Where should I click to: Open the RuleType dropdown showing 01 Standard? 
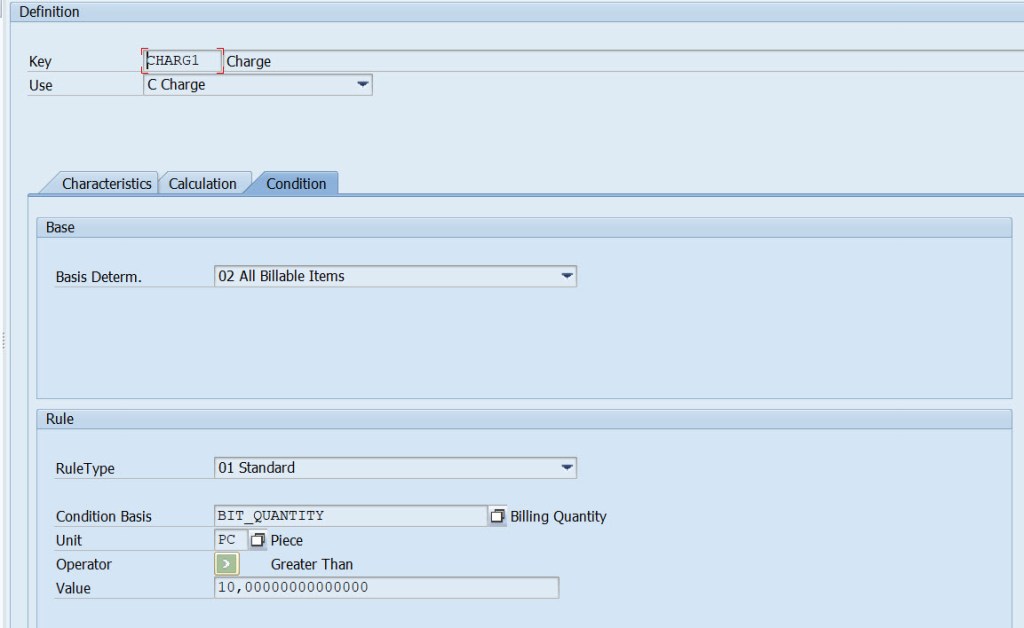(566, 467)
